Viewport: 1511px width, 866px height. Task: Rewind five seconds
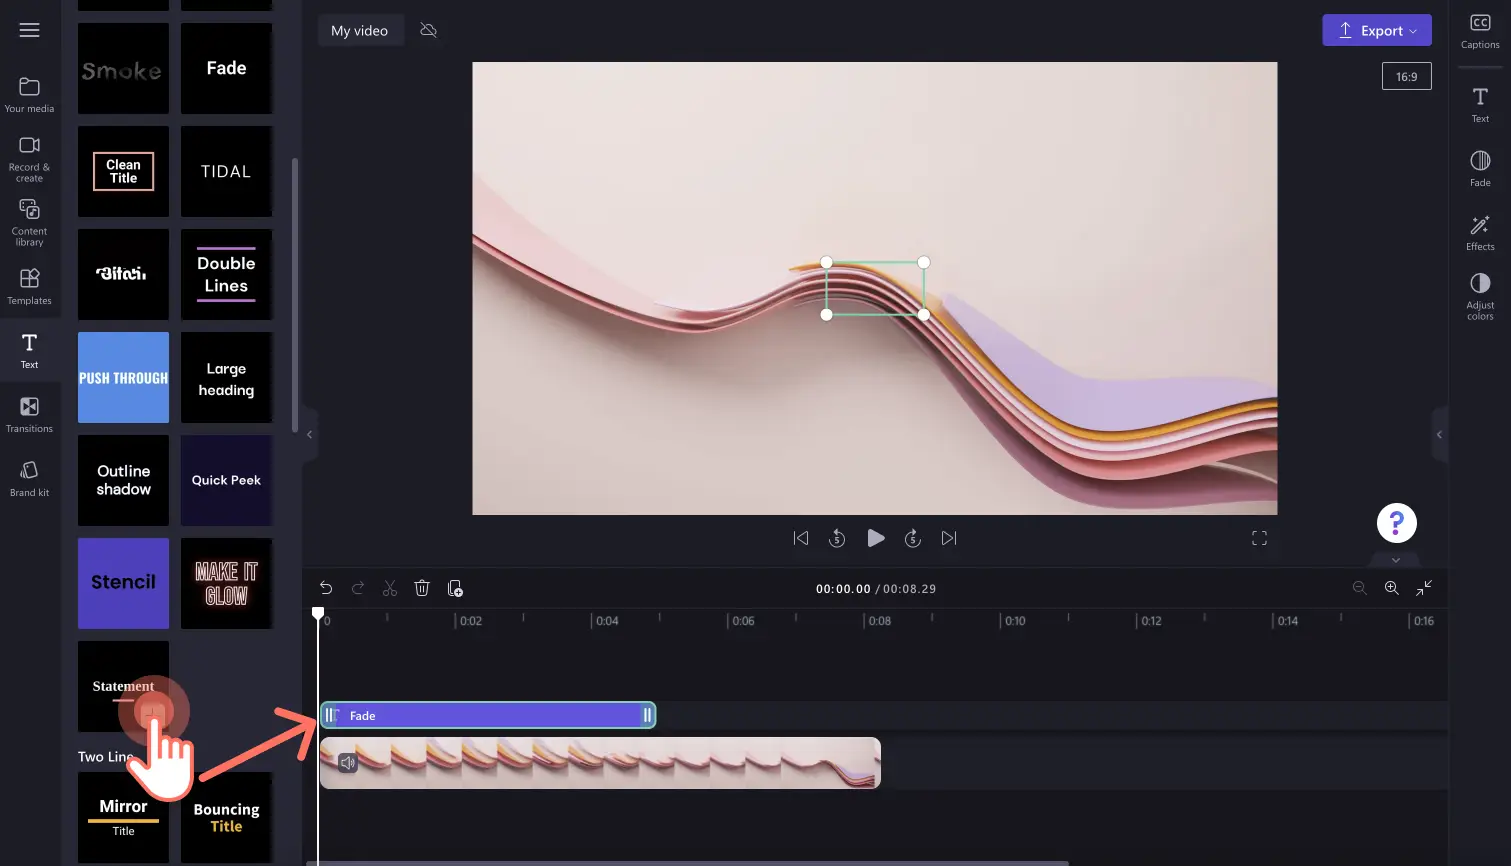[837, 538]
